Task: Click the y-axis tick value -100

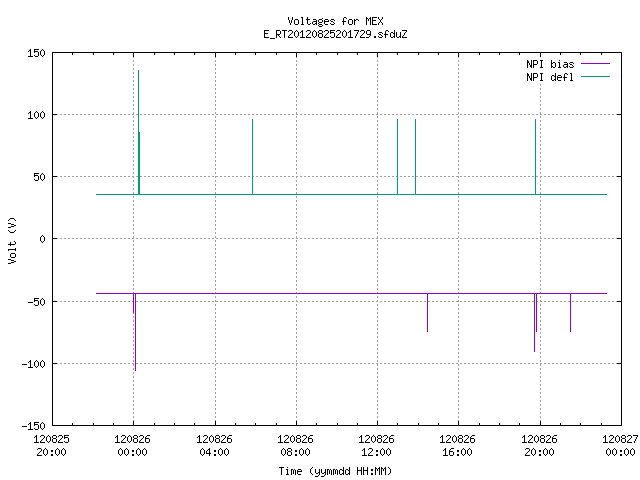Action: click(33, 364)
